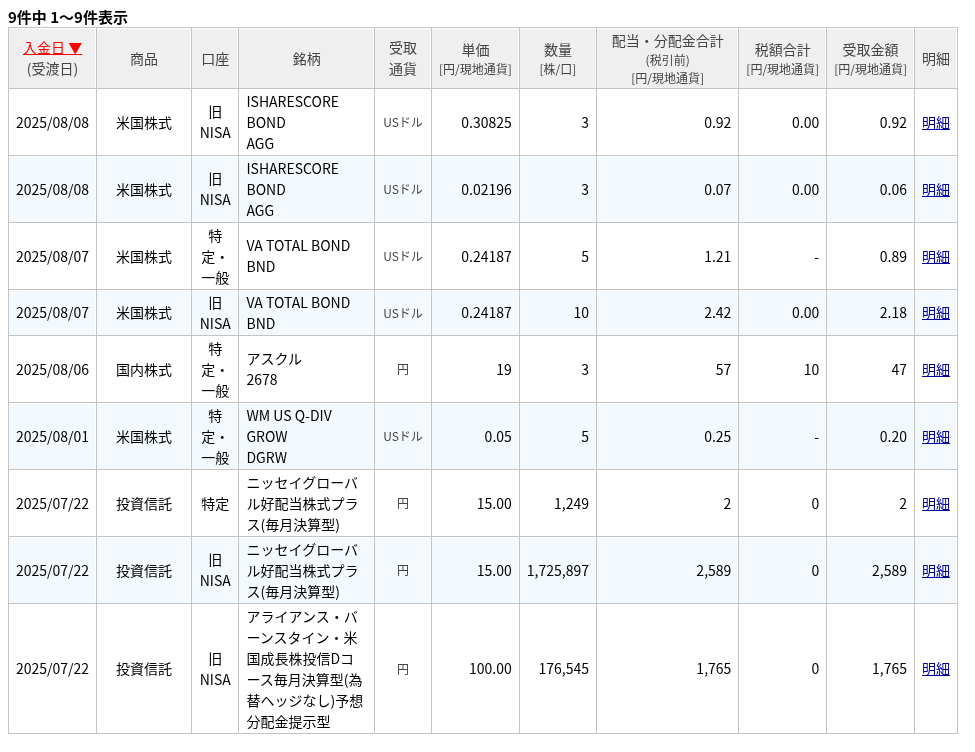Sort by the 入金日 column header link
The height and width of the screenshot is (752, 975).
pos(52,48)
